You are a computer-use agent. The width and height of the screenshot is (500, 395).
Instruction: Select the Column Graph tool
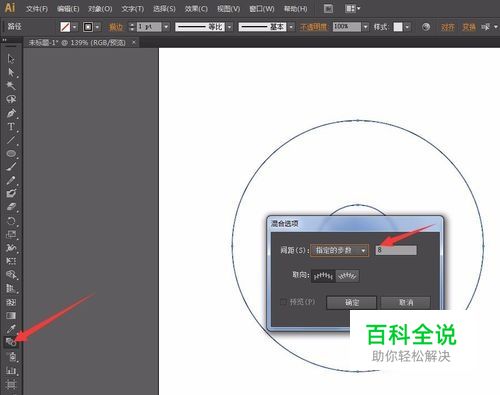[11, 370]
